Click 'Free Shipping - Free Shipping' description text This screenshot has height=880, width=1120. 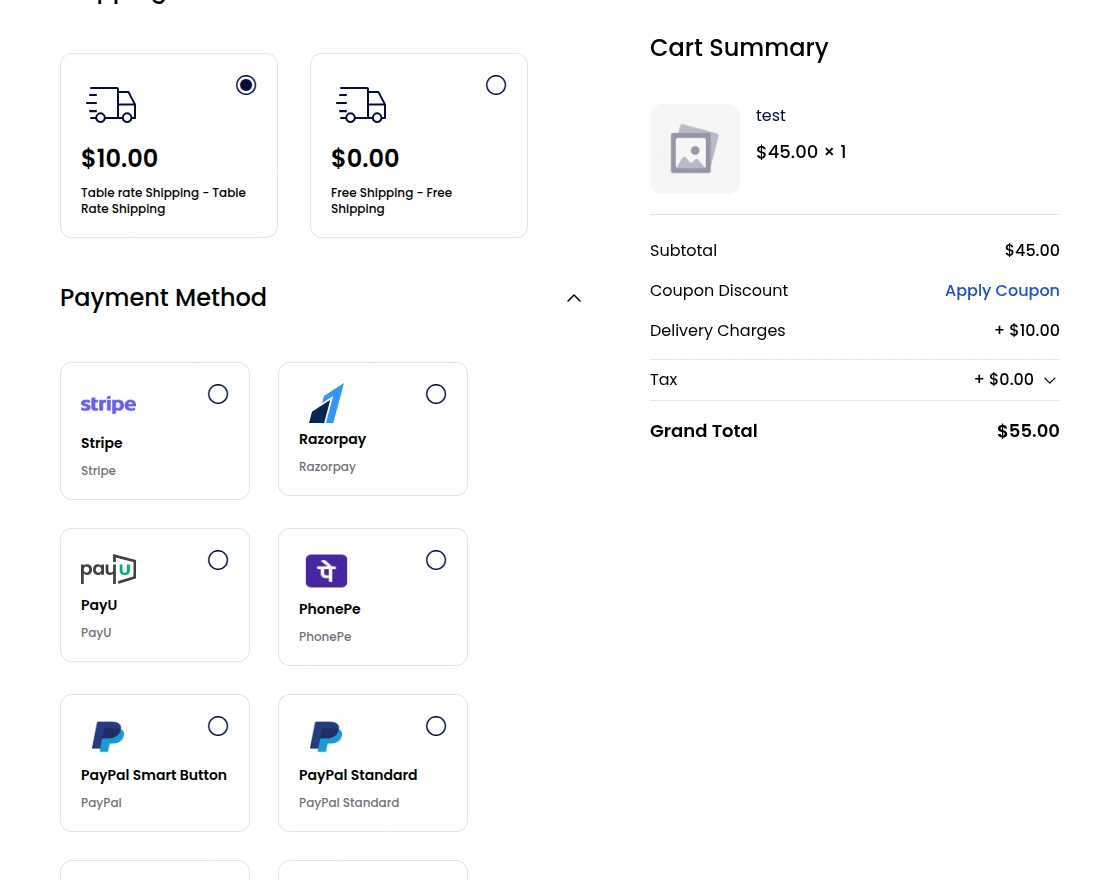[391, 201]
